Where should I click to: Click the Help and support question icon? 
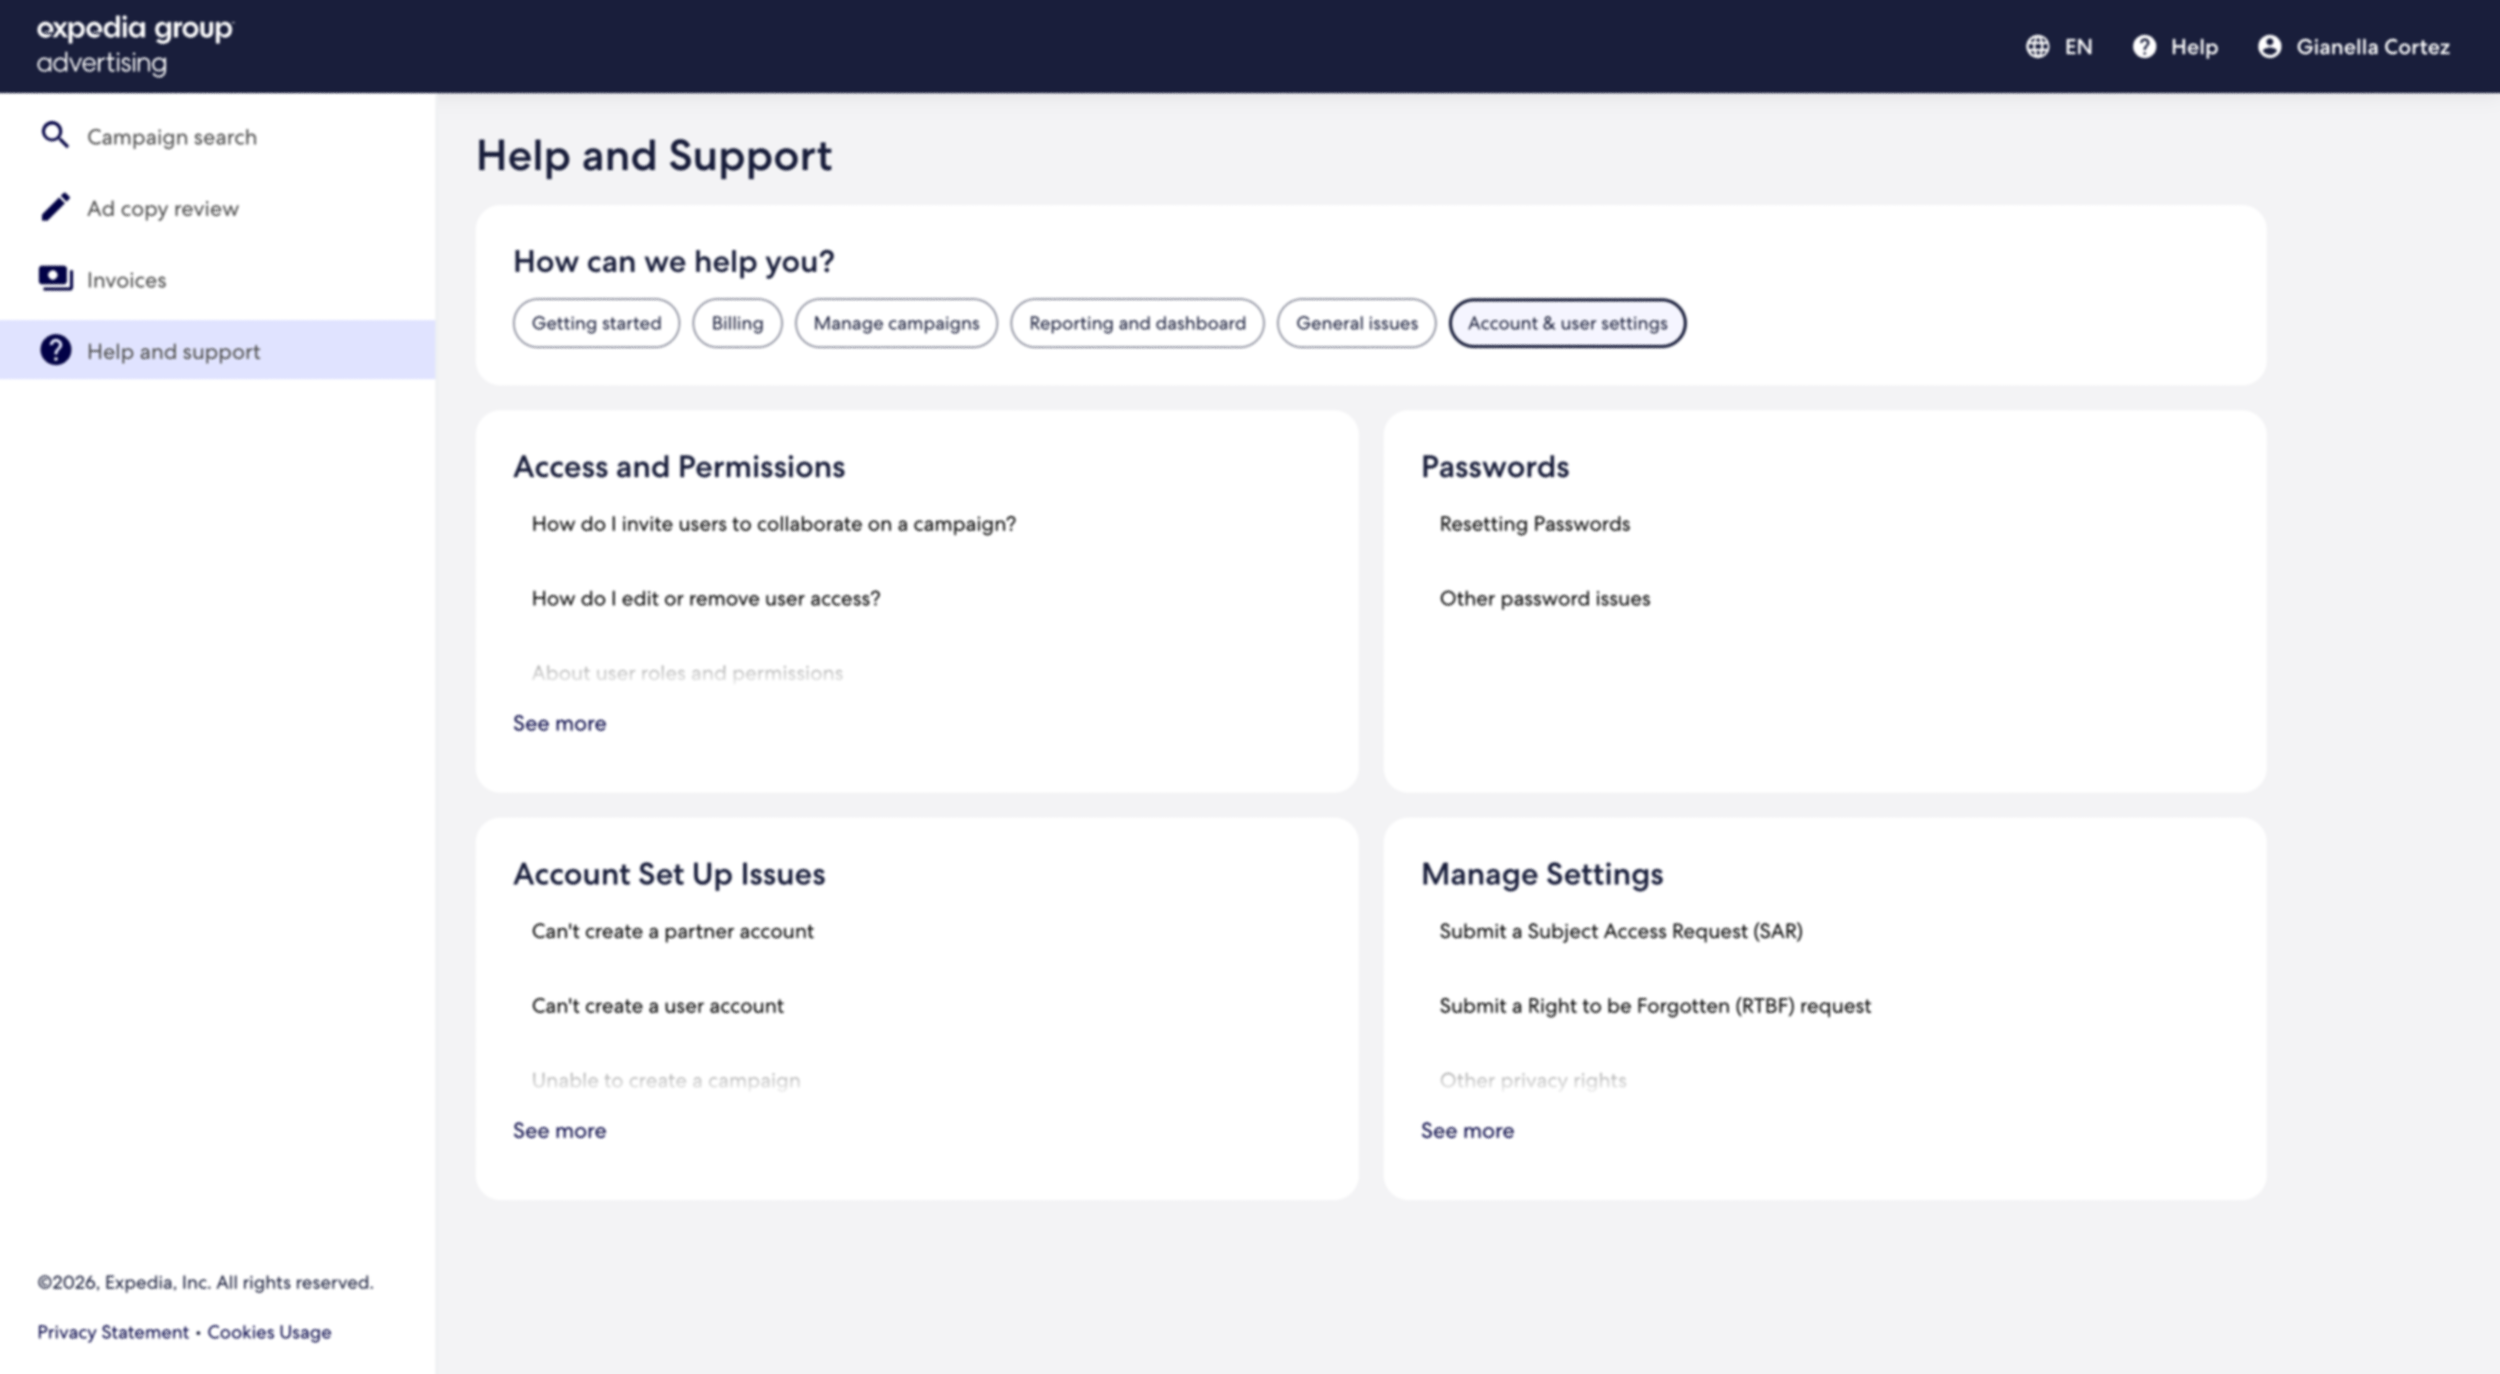pos(55,350)
